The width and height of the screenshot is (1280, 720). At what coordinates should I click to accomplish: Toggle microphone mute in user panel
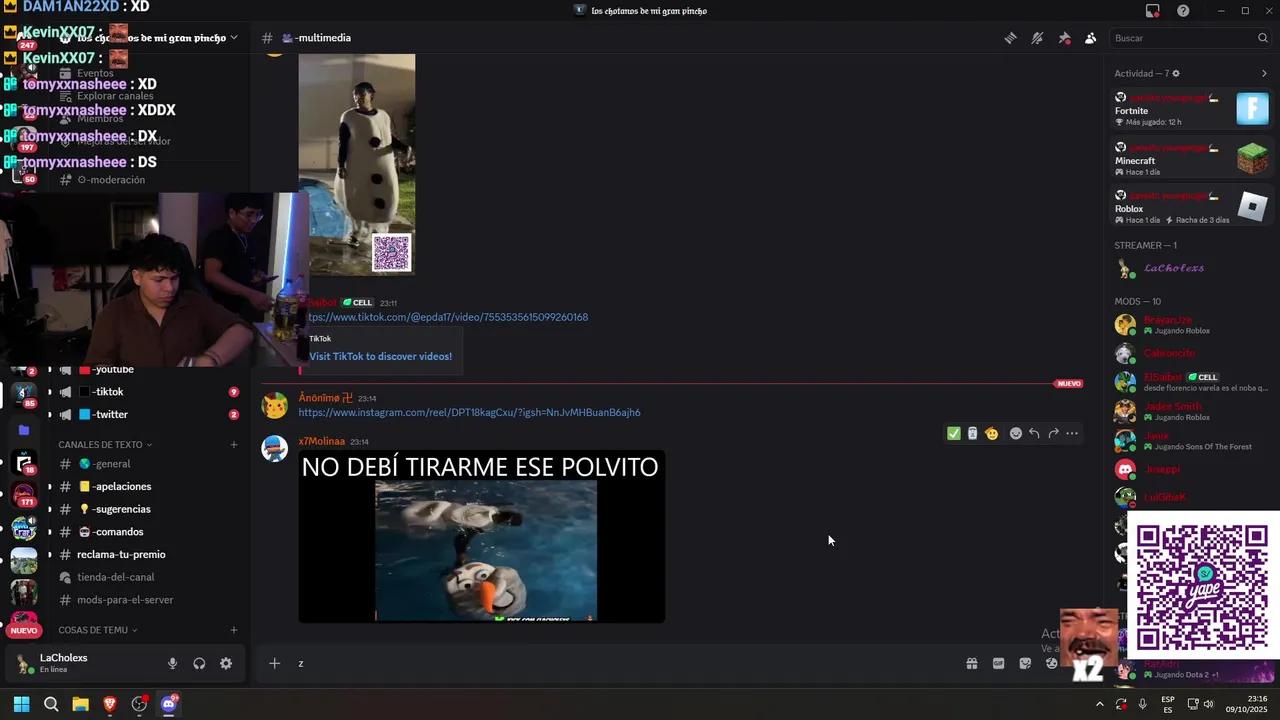tap(172, 663)
